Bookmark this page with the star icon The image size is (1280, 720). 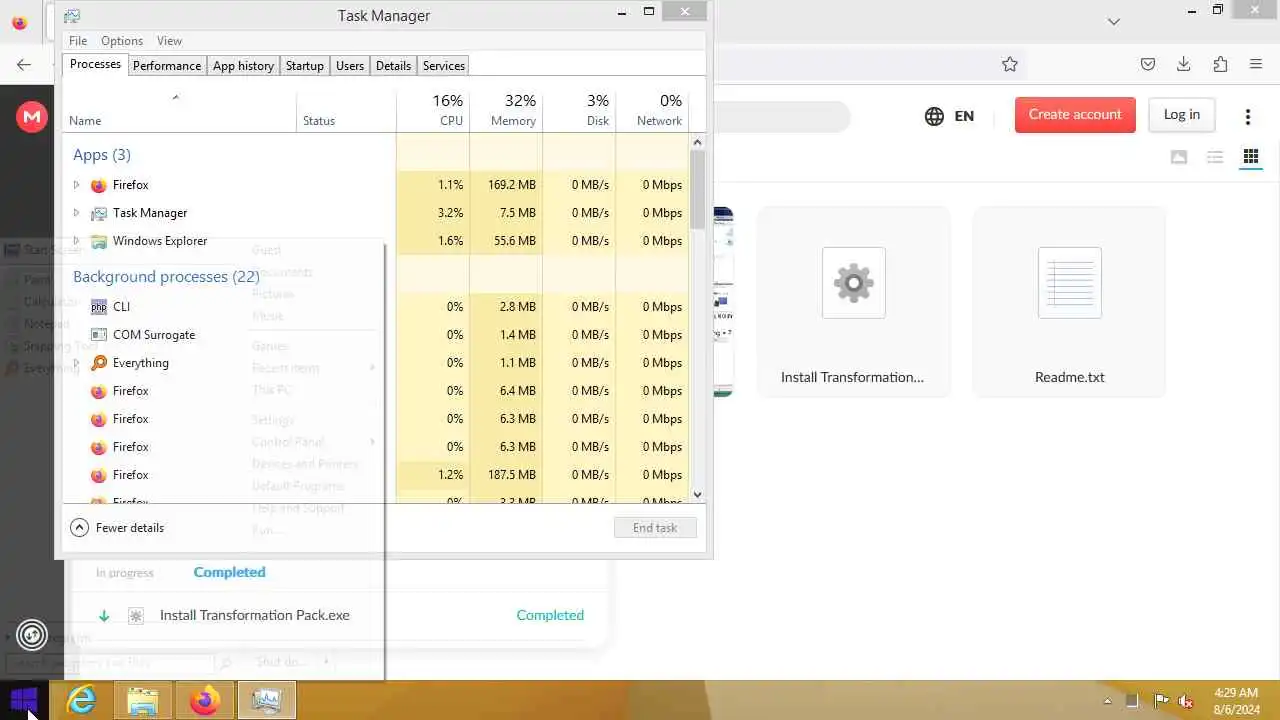(1010, 64)
